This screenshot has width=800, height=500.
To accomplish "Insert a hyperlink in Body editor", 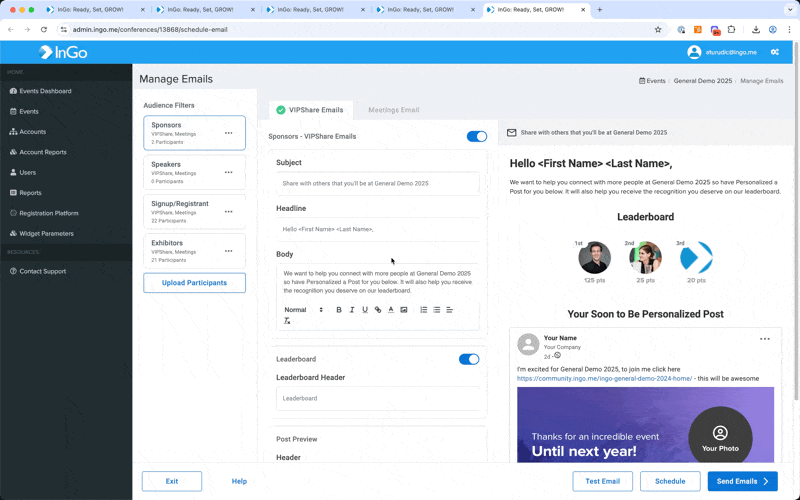I will coord(378,310).
